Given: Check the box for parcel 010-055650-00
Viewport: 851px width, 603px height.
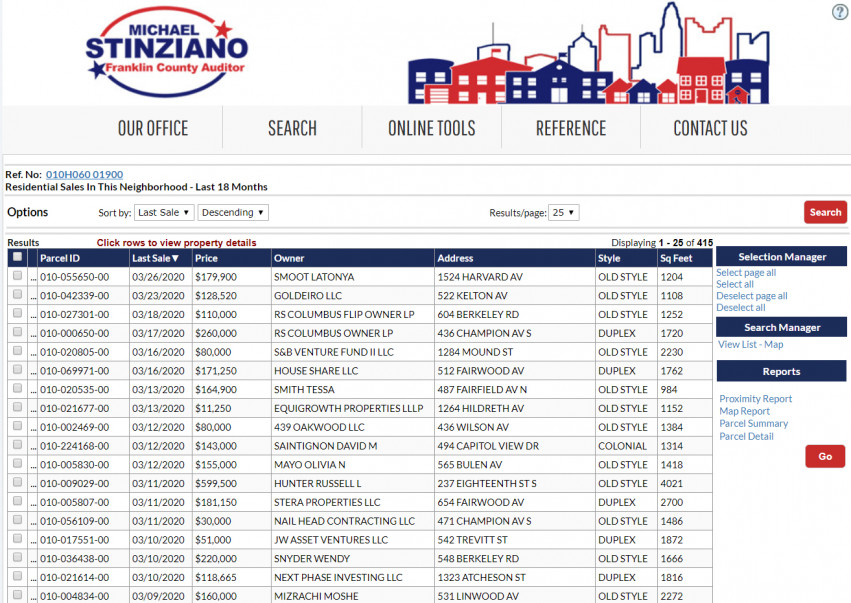Looking at the screenshot, I should tap(17, 276).
